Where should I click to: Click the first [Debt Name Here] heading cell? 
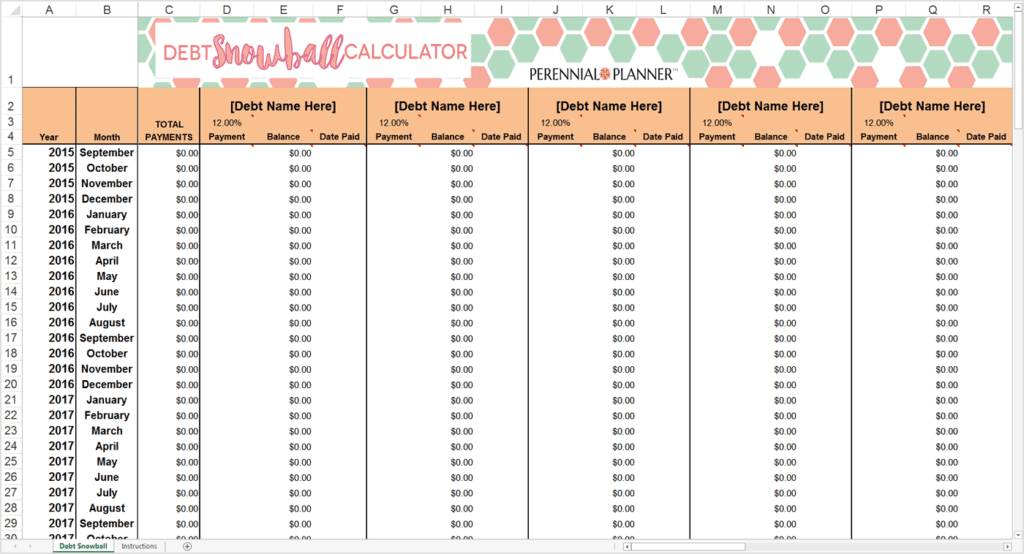coord(283,106)
